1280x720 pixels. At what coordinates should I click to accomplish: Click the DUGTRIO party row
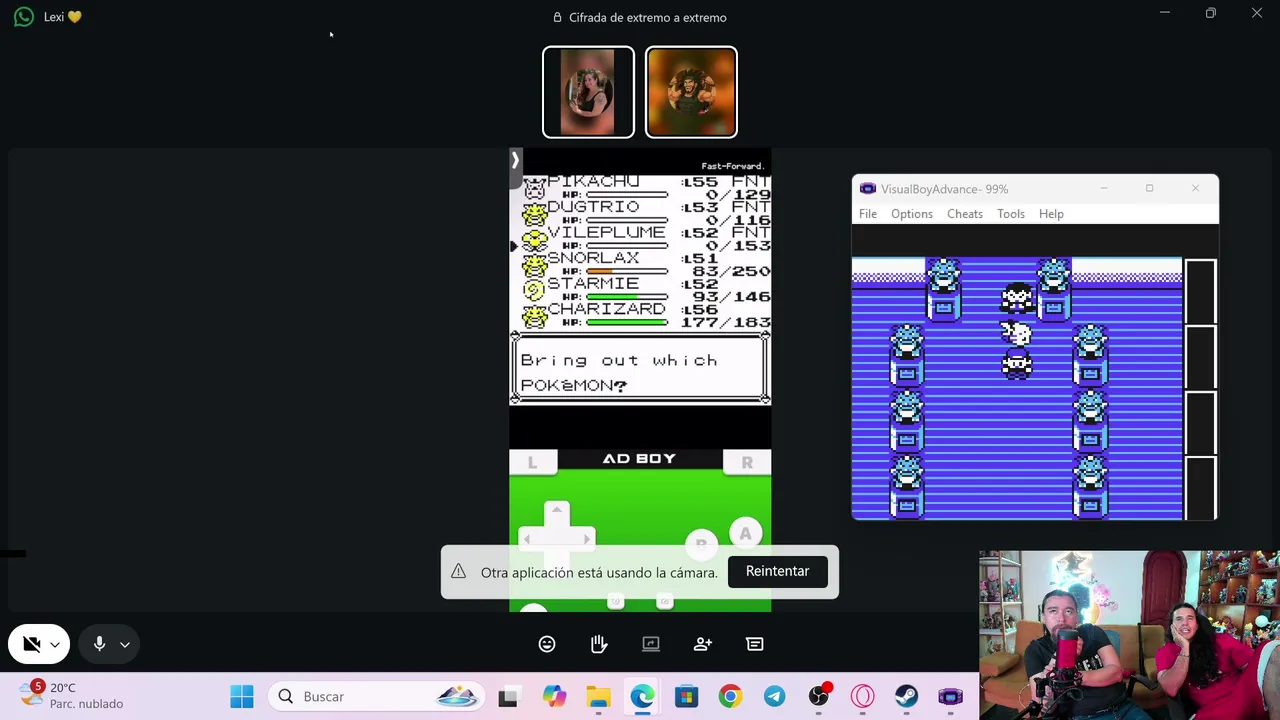click(646, 212)
